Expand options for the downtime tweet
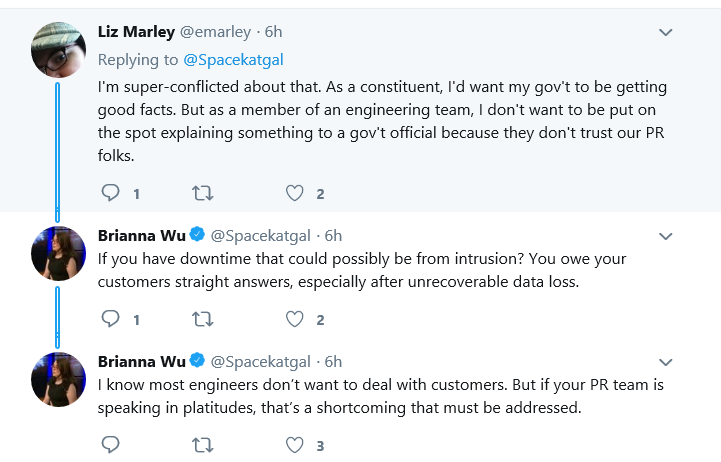Viewport: 721px width, 462px height. pos(665,236)
